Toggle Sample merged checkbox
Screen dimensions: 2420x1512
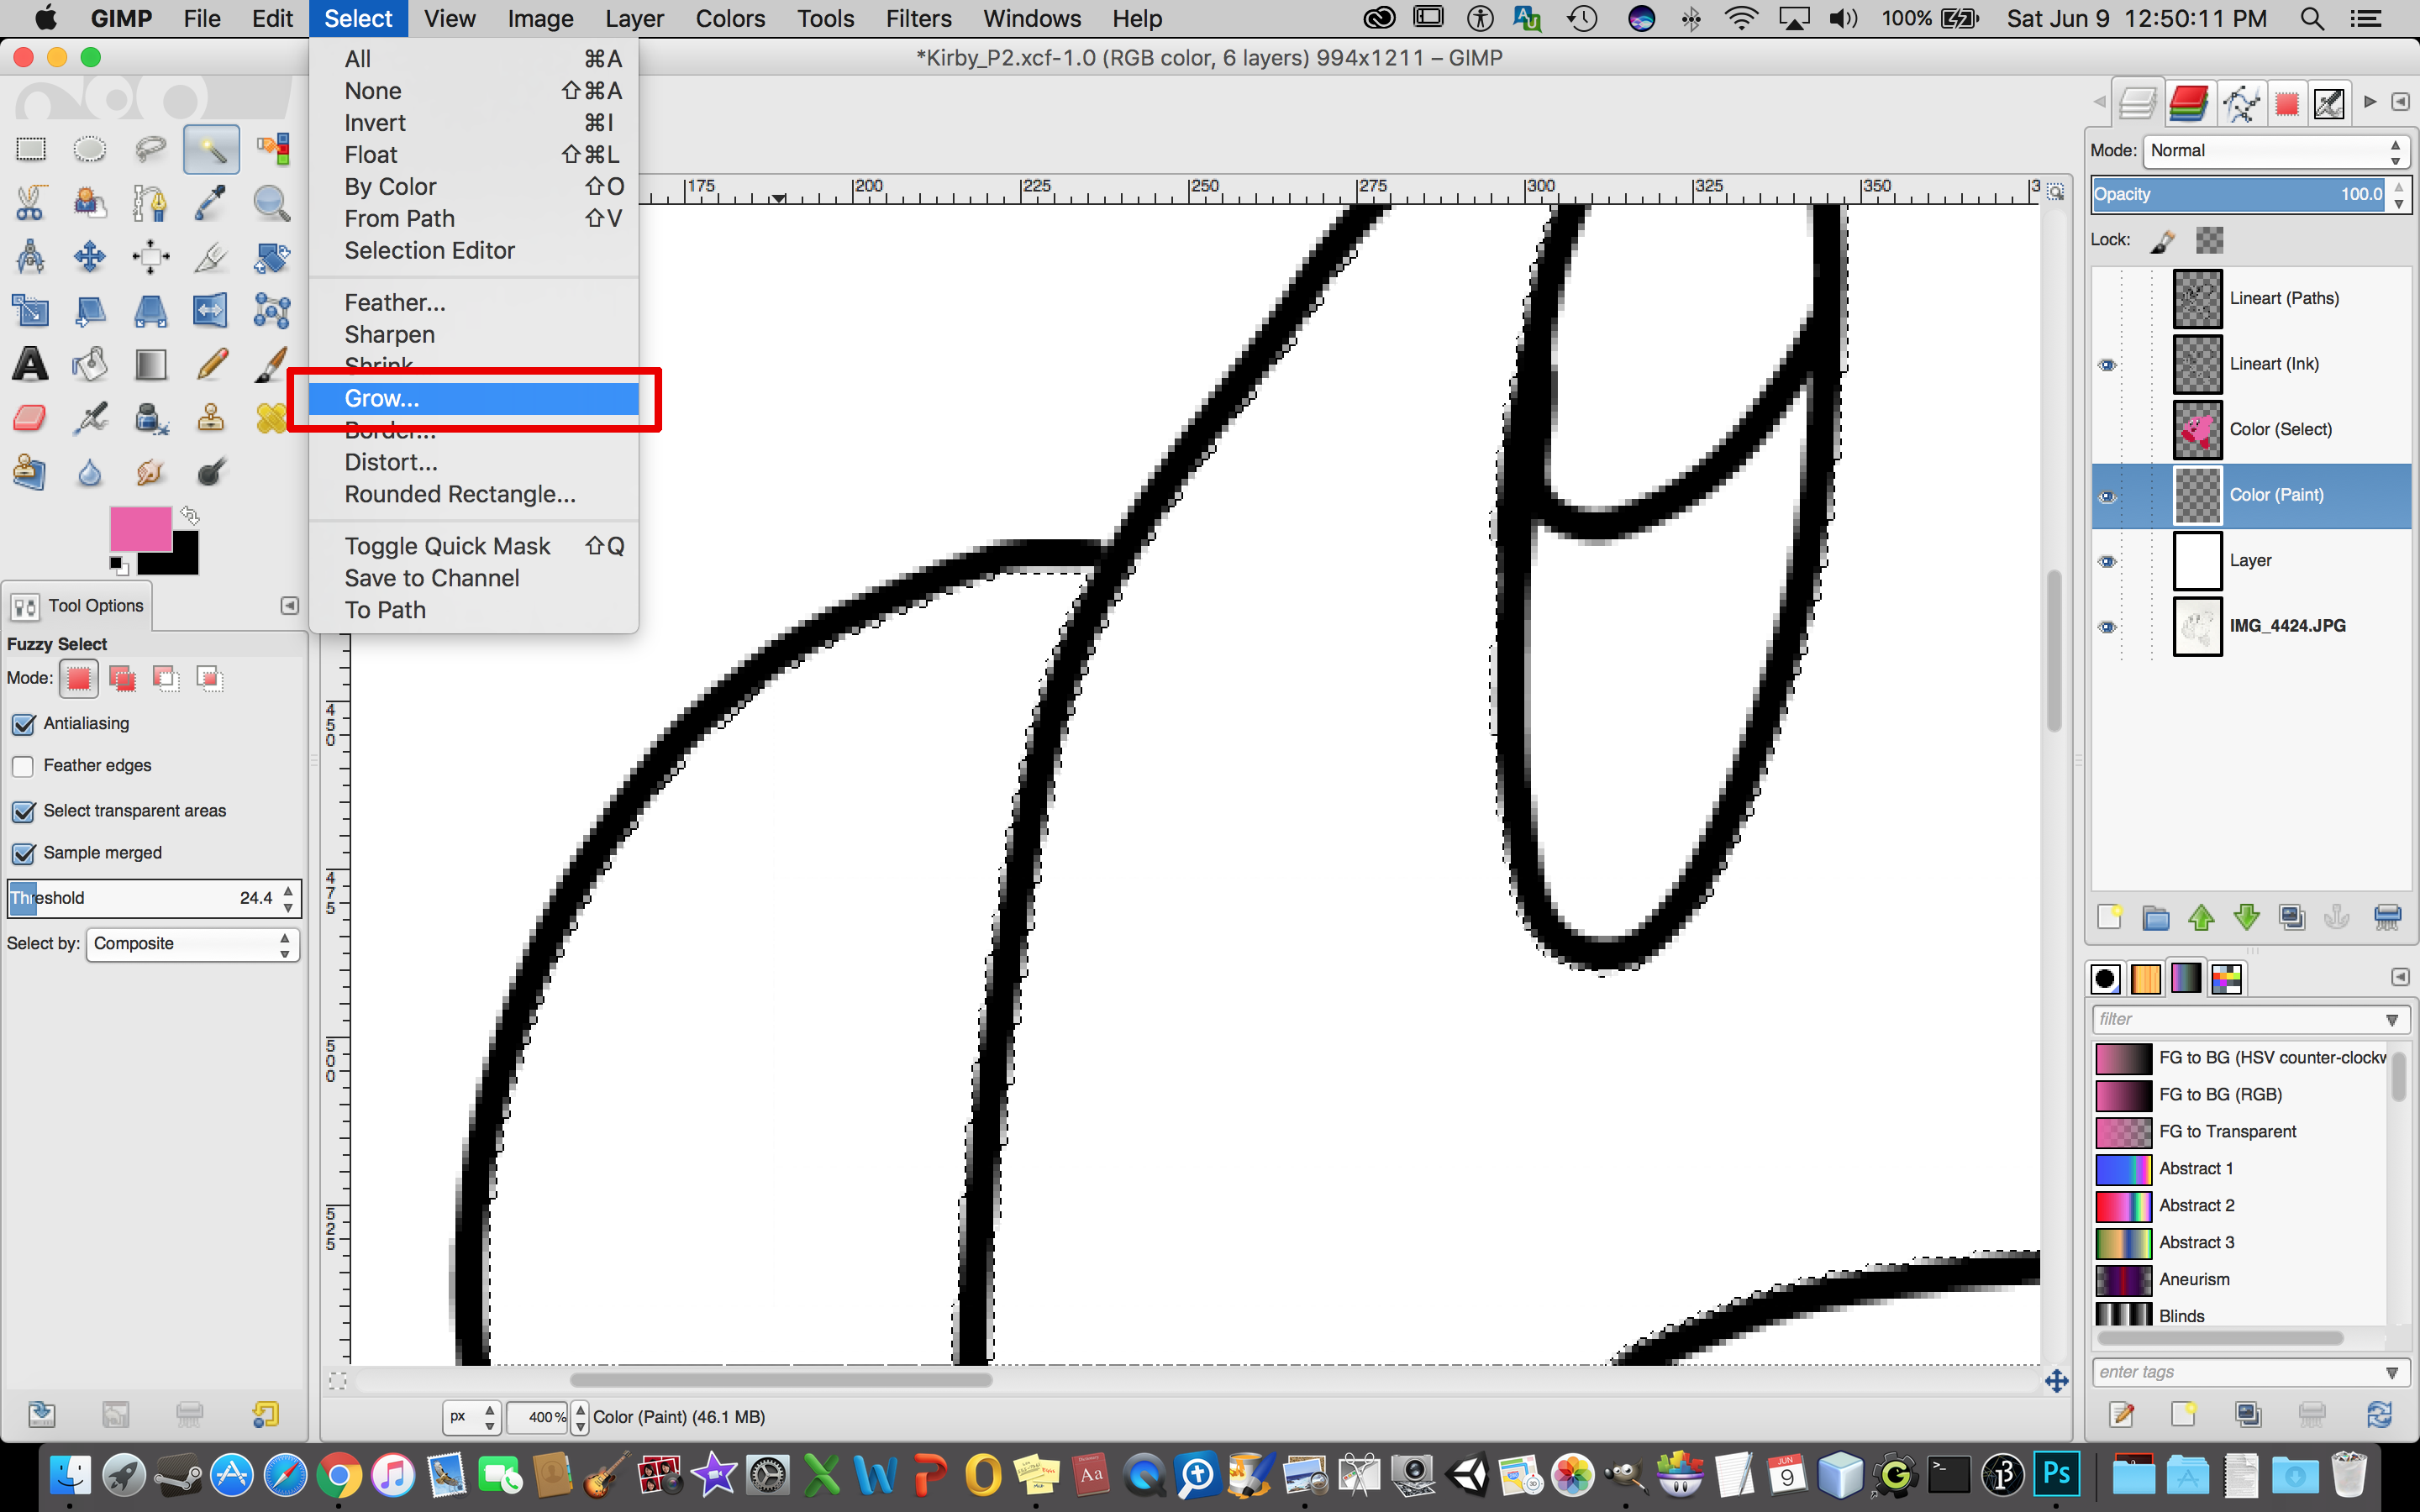[x=23, y=853]
